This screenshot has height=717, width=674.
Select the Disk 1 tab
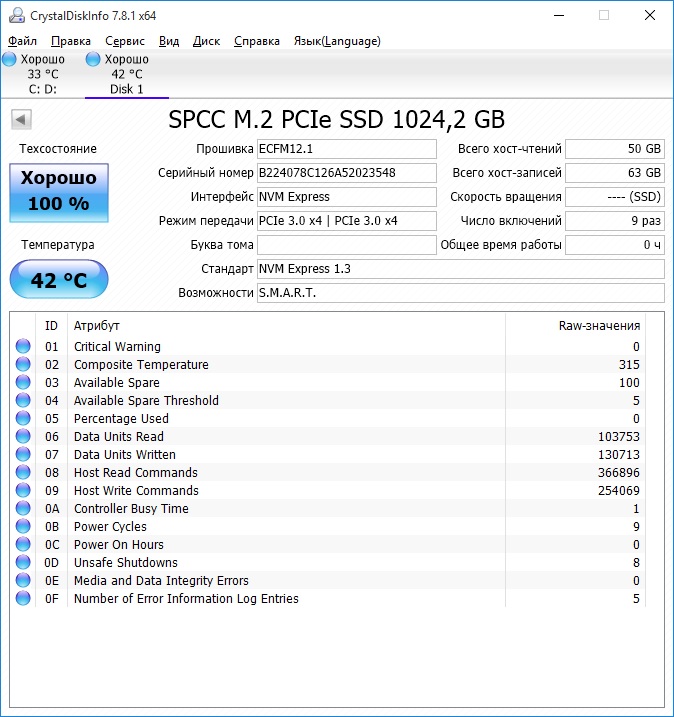127,74
